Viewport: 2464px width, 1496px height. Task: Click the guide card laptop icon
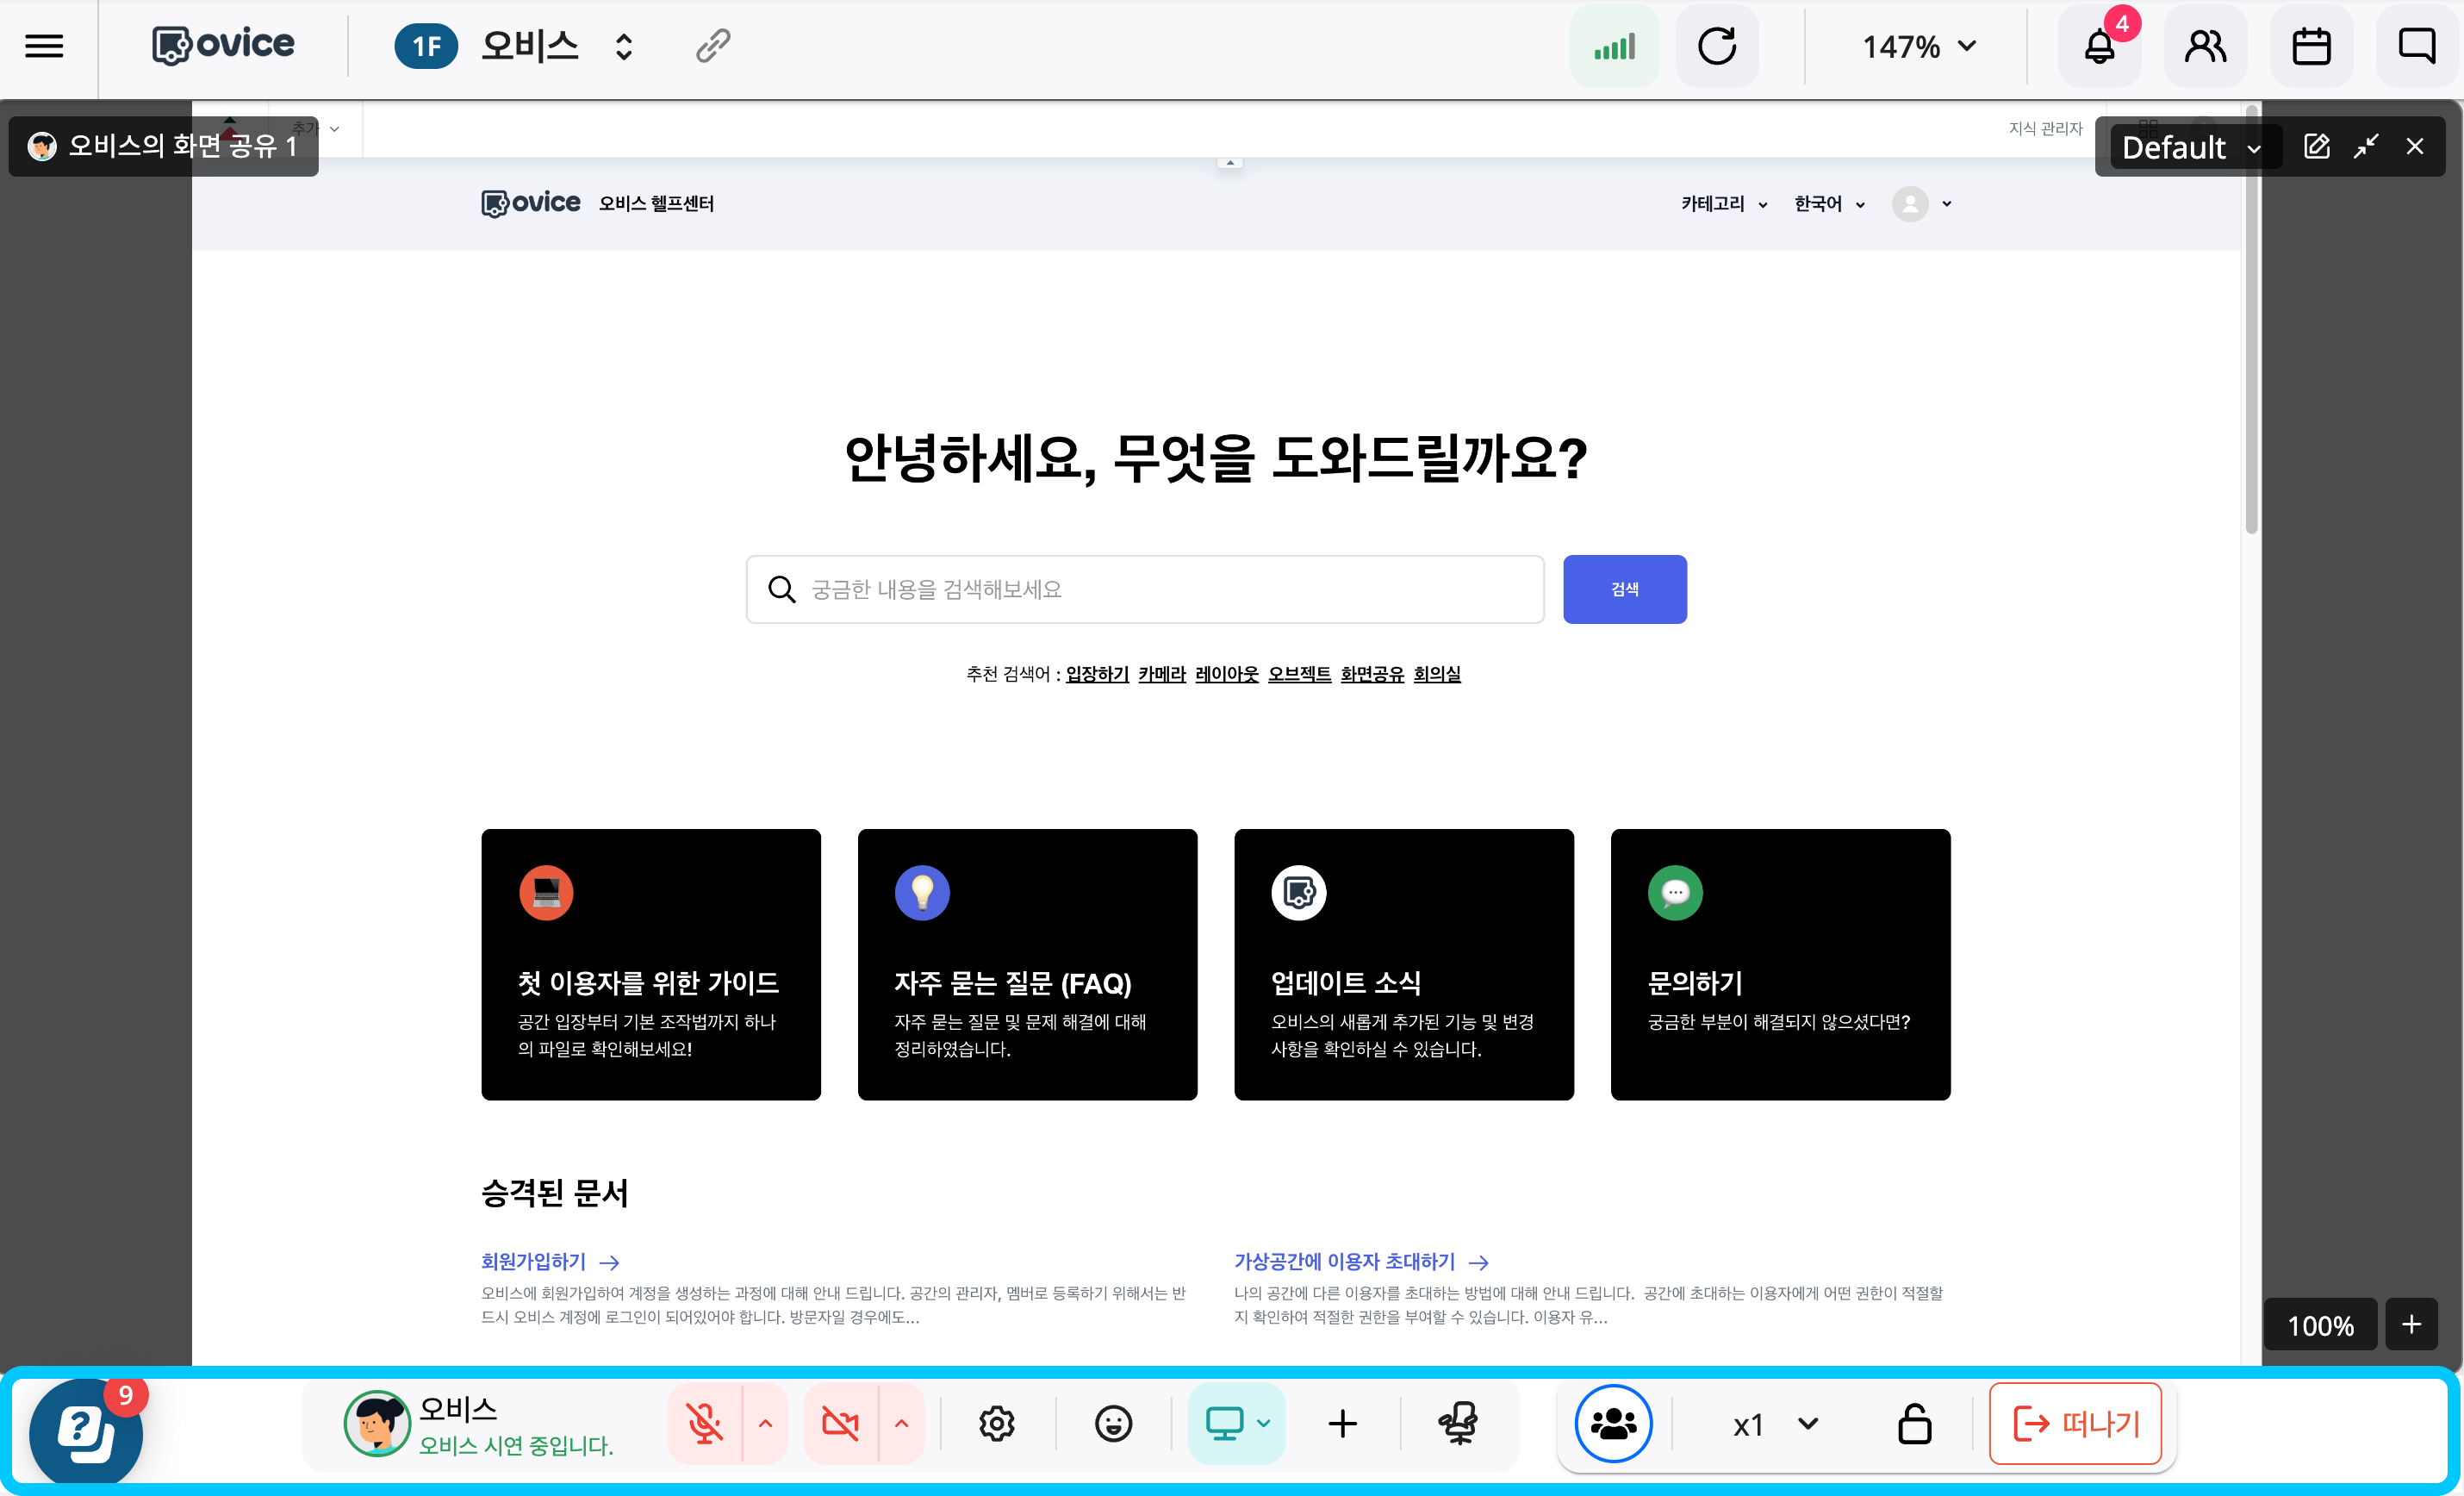click(x=546, y=892)
